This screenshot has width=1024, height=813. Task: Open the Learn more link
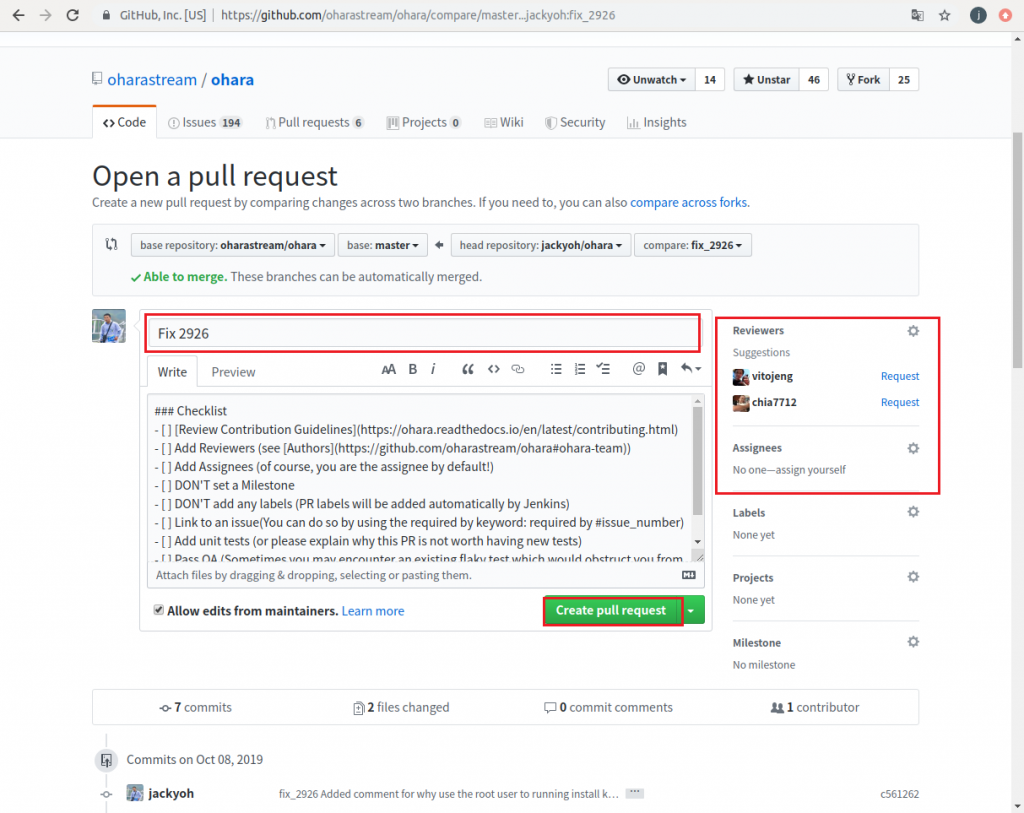coord(373,611)
